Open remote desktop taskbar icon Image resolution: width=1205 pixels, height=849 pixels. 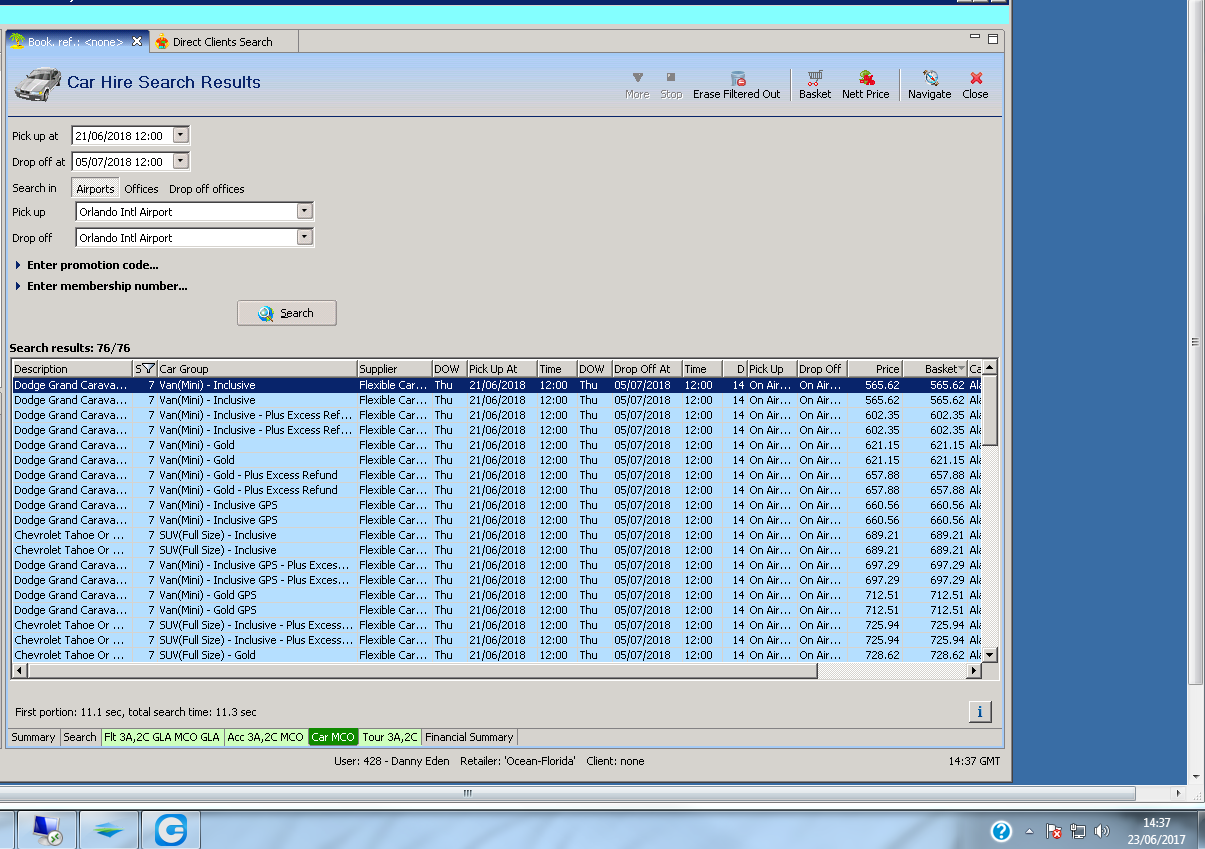click(x=46, y=830)
